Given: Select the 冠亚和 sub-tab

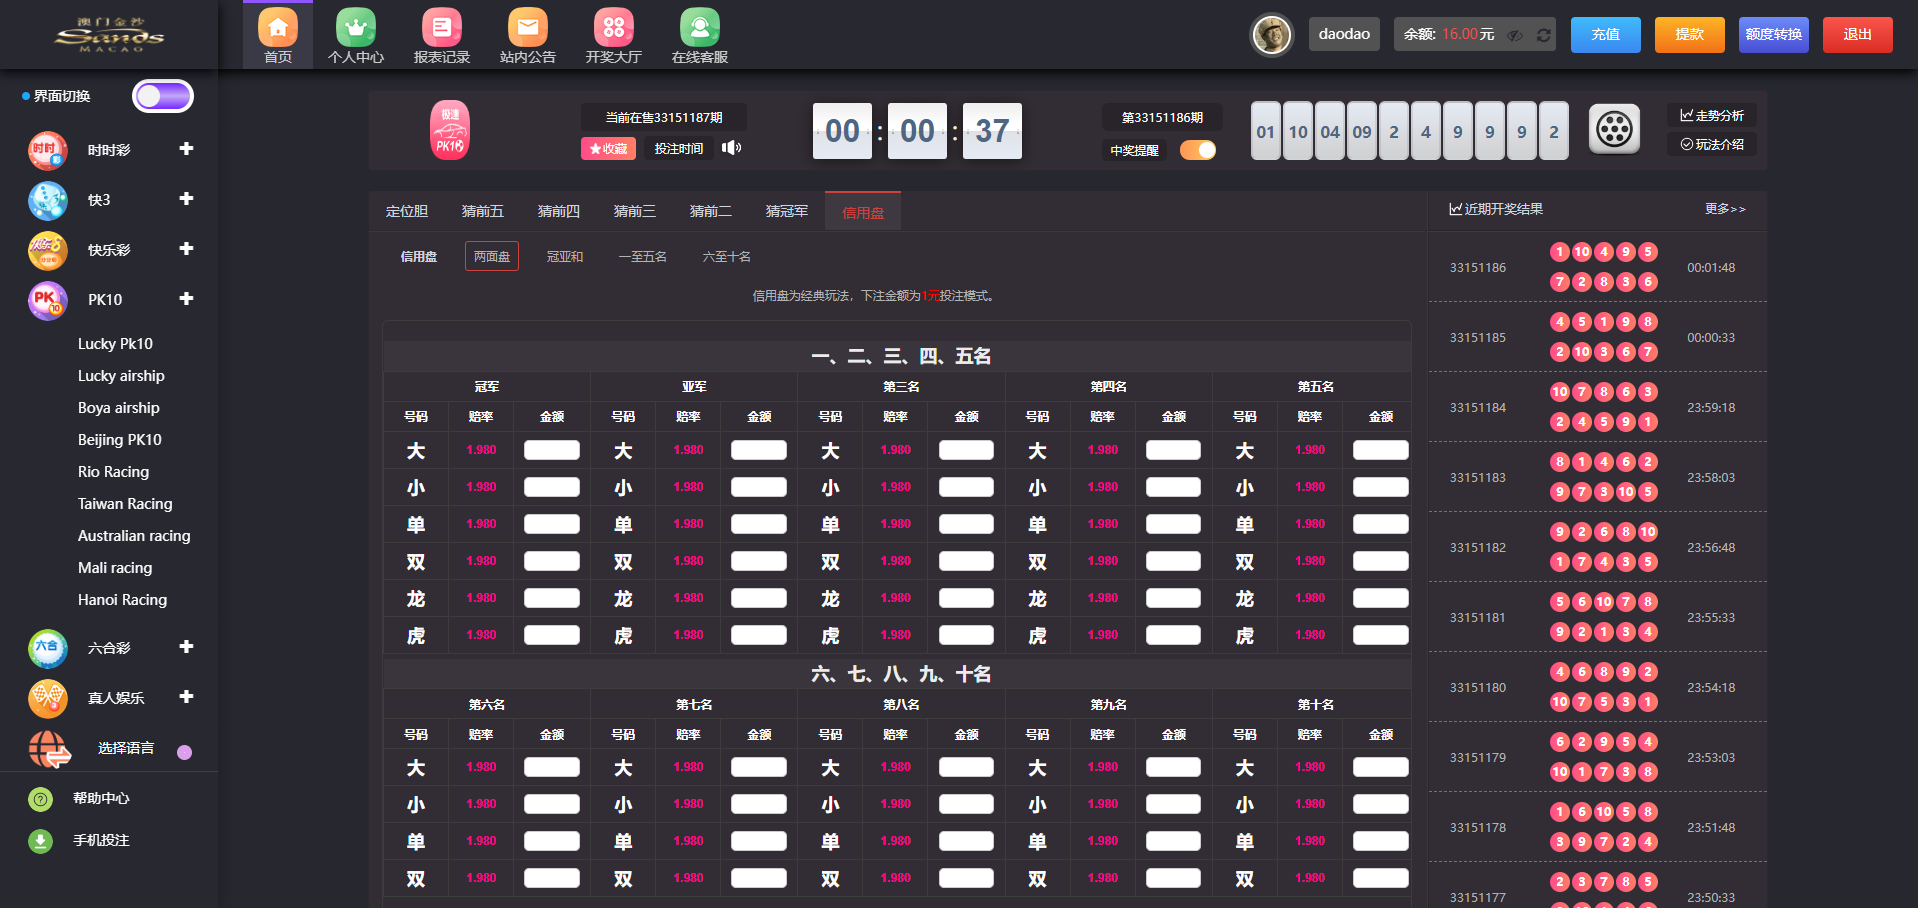Looking at the screenshot, I should (x=565, y=257).
